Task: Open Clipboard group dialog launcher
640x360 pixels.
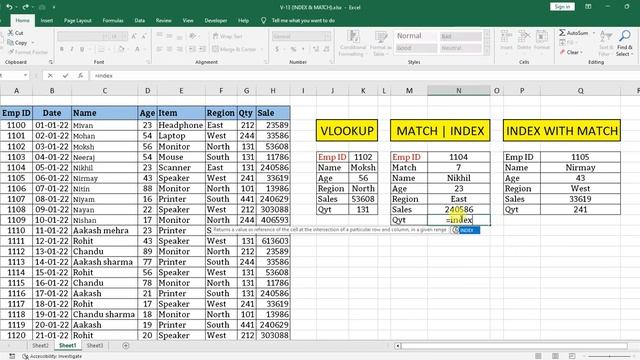Action: pos(51,62)
